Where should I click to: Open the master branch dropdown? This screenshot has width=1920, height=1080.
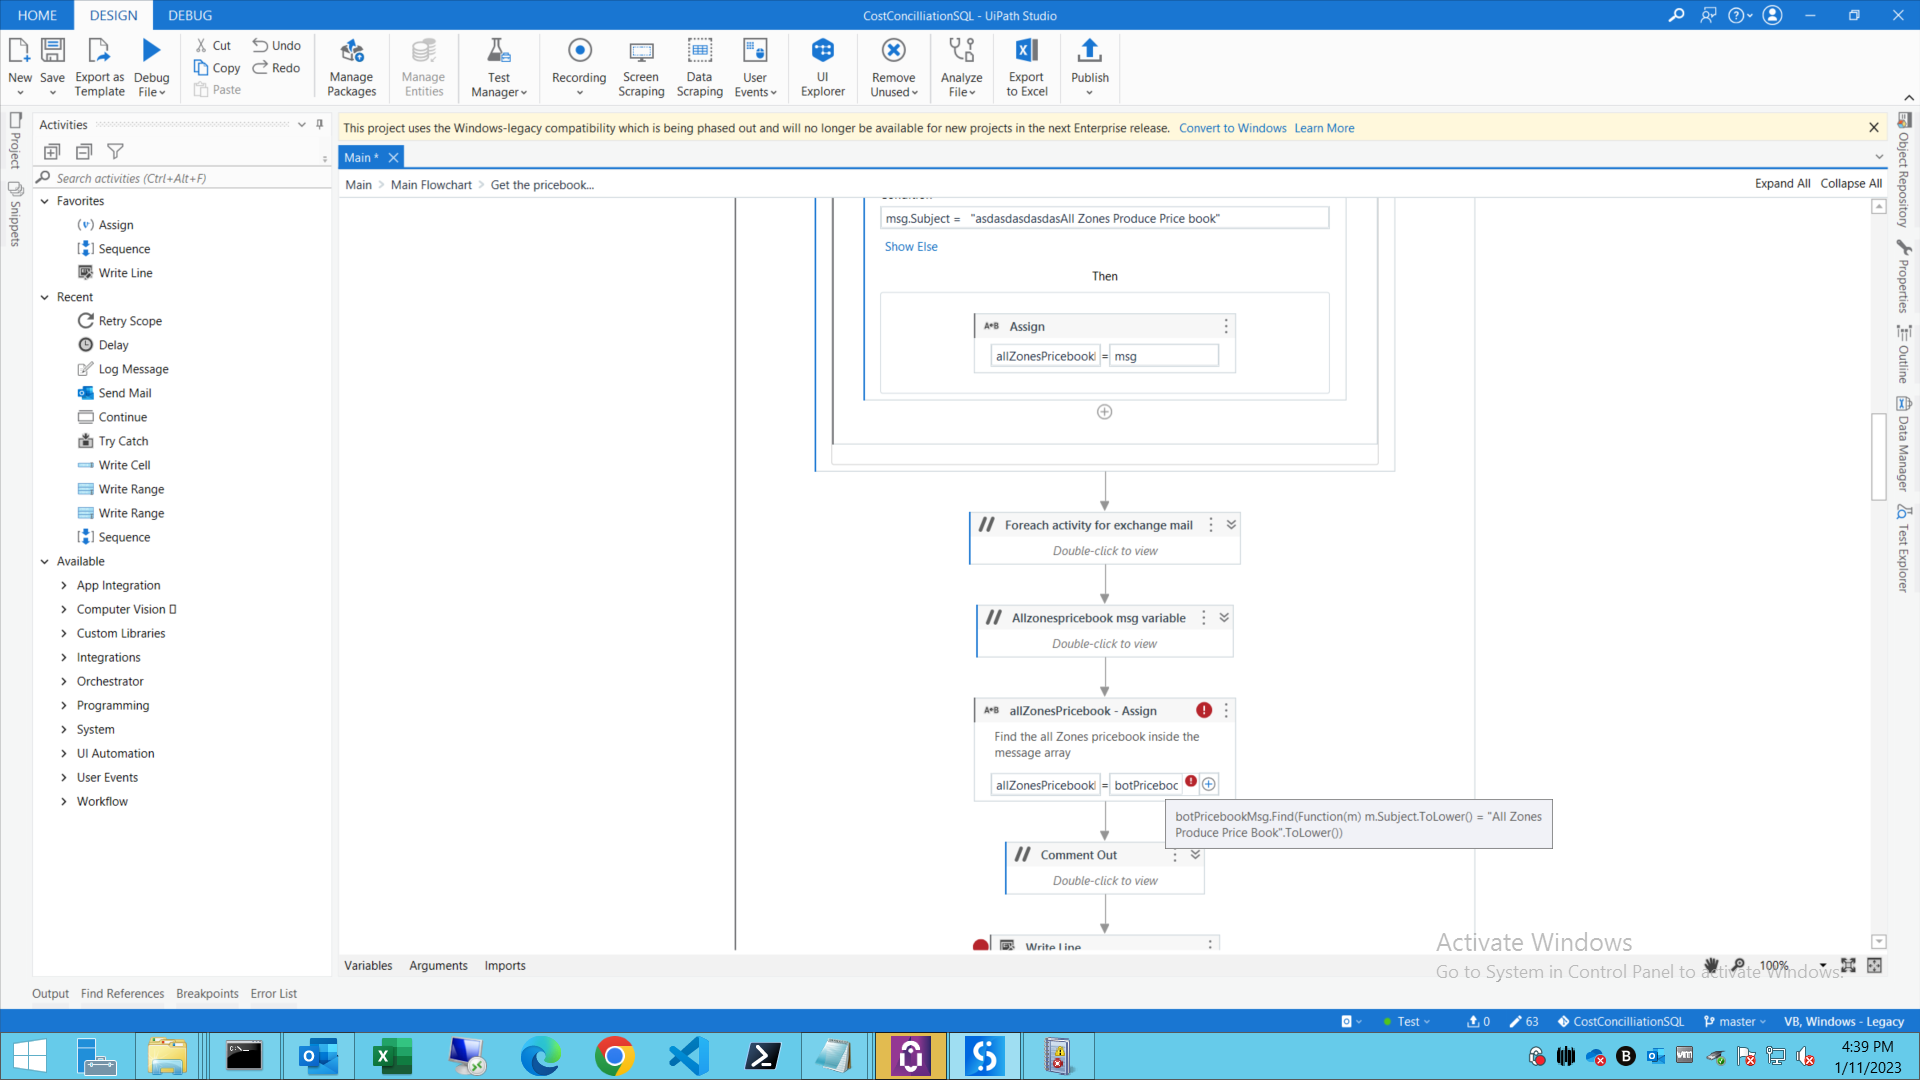pyautogui.click(x=1735, y=1021)
